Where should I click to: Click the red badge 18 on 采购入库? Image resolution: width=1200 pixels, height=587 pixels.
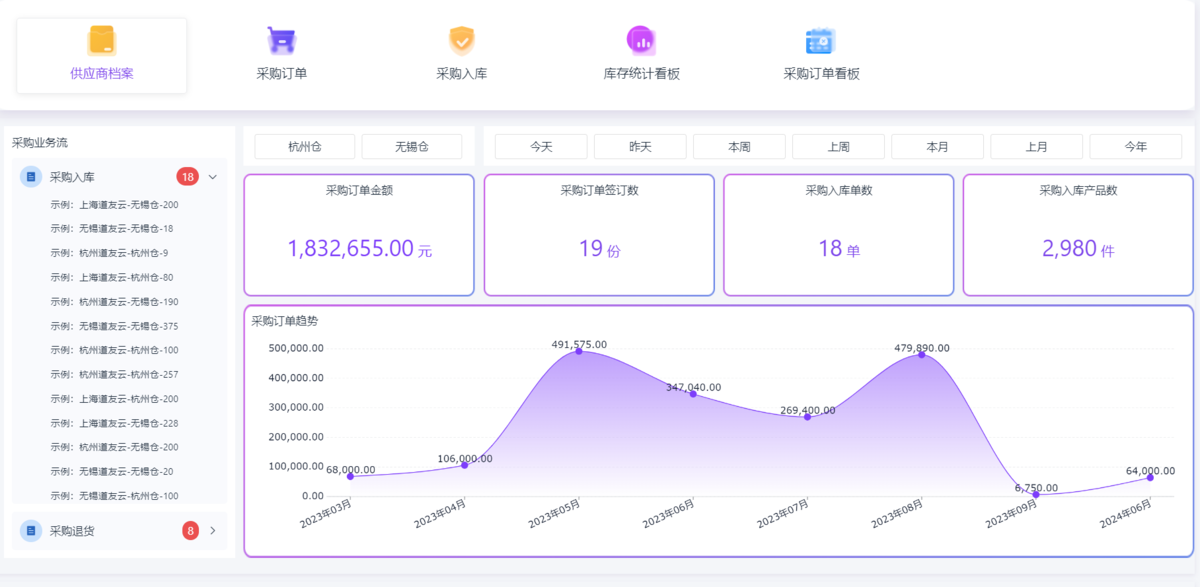187,177
